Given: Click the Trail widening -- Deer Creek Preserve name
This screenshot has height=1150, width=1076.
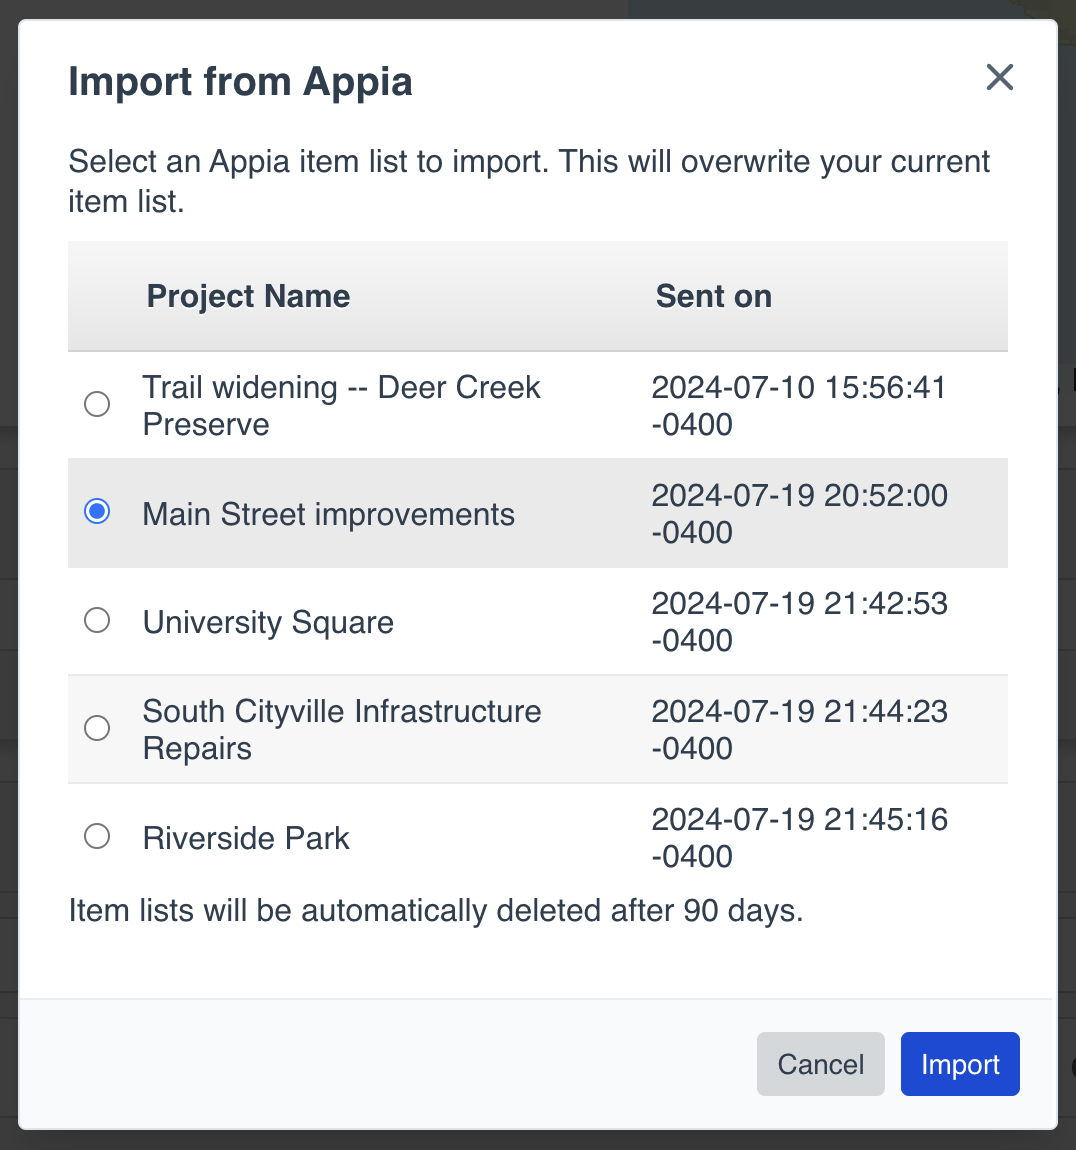Looking at the screenshot, I should tap(341, 405).
